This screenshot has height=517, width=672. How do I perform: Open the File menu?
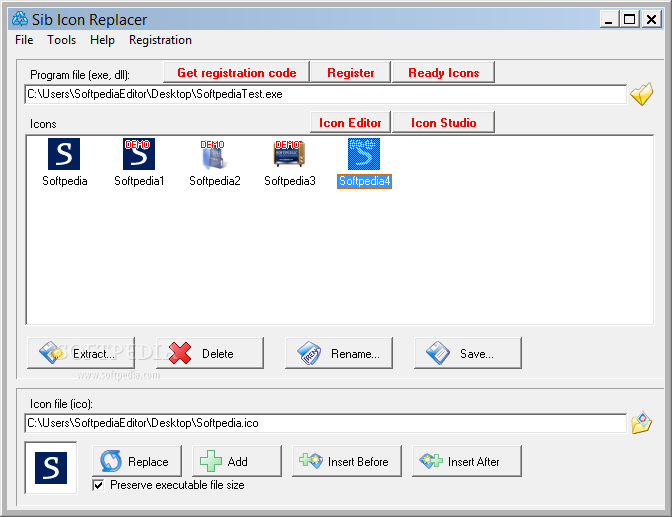(x=24, y=40)
